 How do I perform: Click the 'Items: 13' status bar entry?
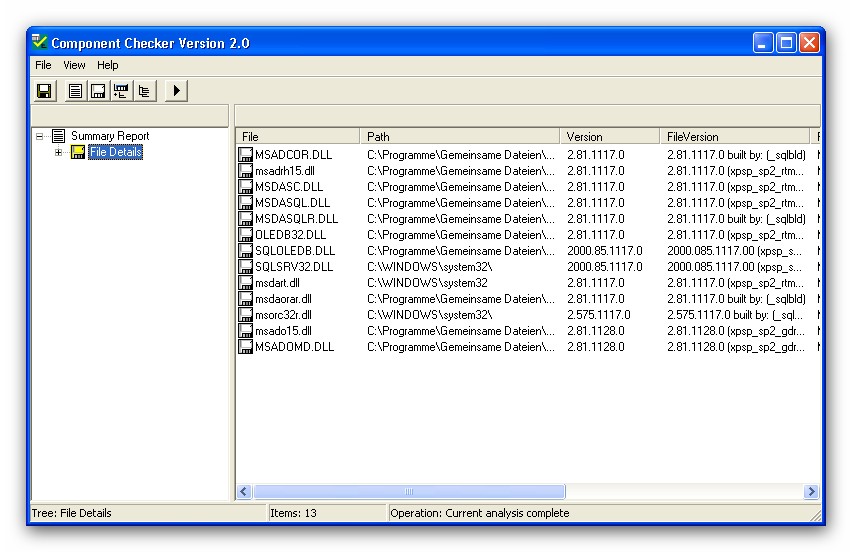293,513
